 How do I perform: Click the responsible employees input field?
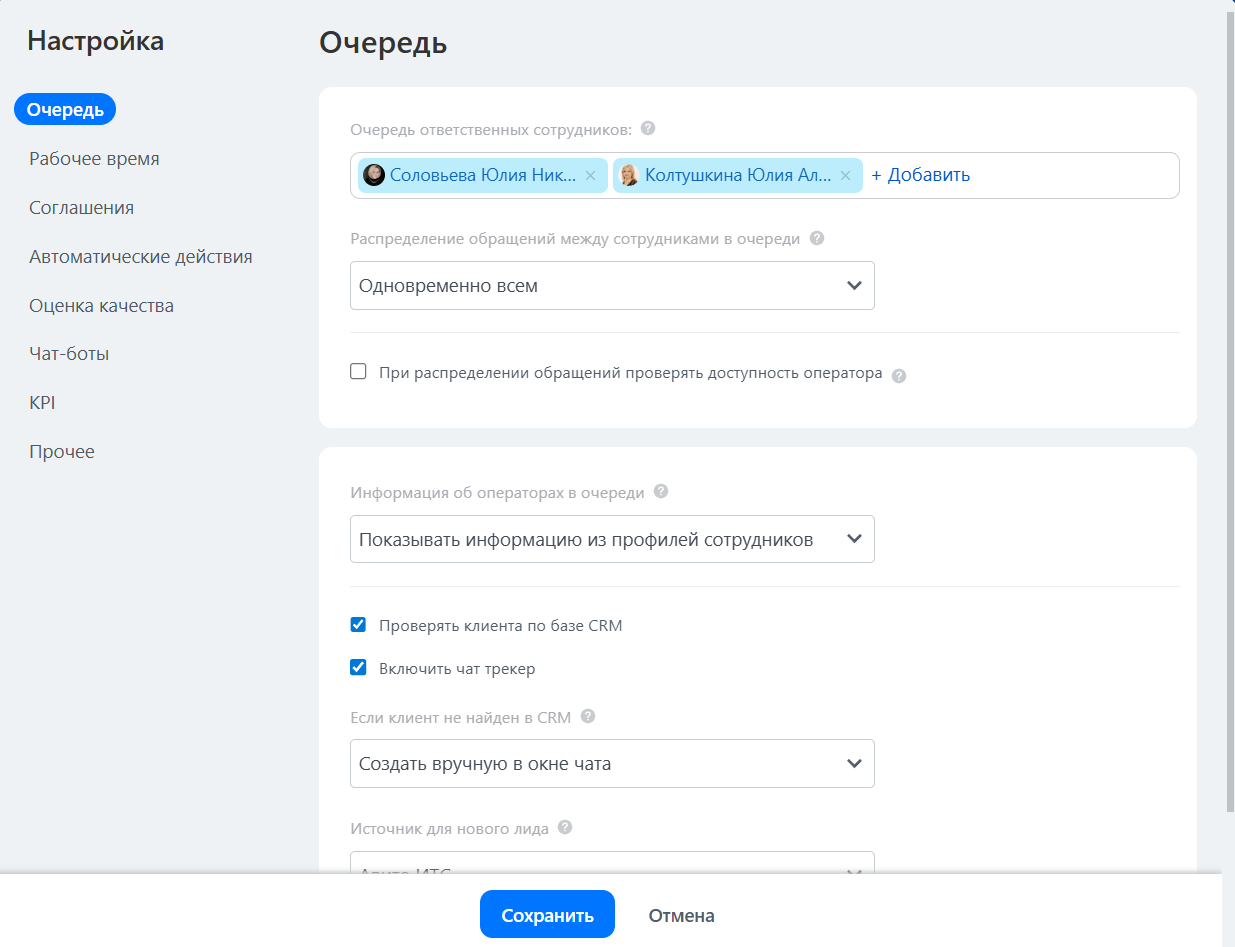tap(765, 175)
